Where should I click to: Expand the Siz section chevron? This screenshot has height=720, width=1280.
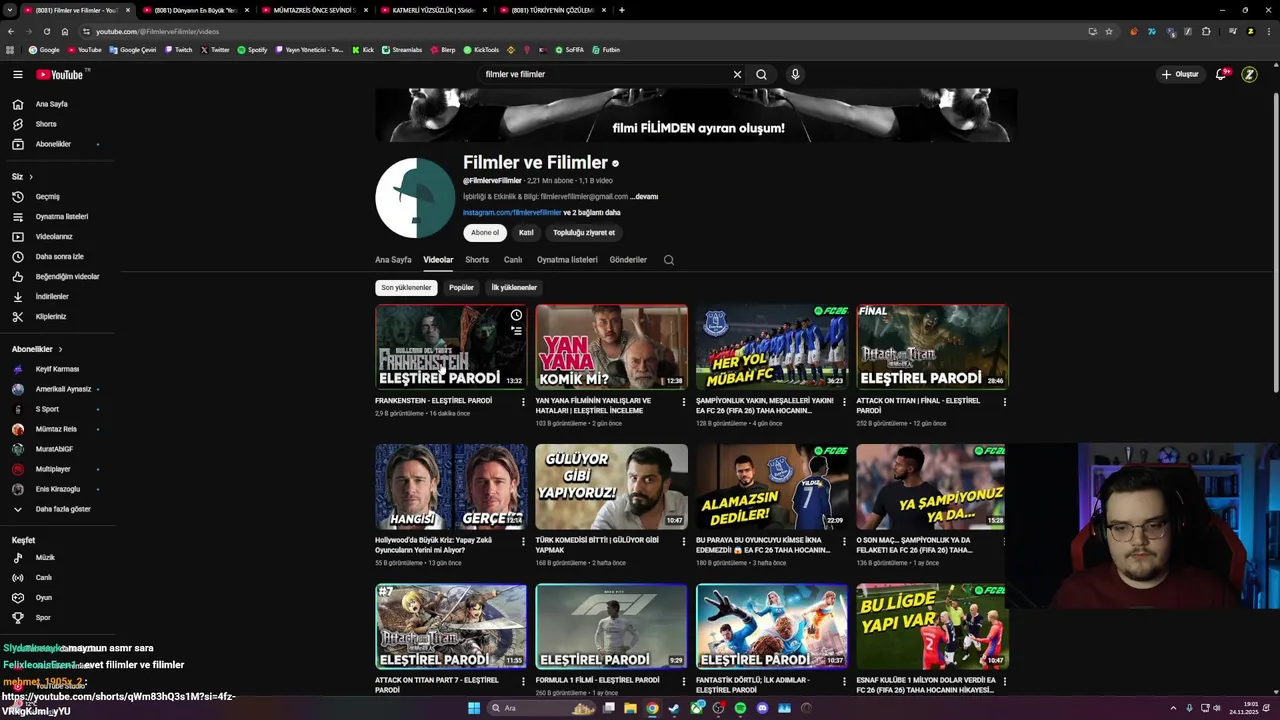30,177
